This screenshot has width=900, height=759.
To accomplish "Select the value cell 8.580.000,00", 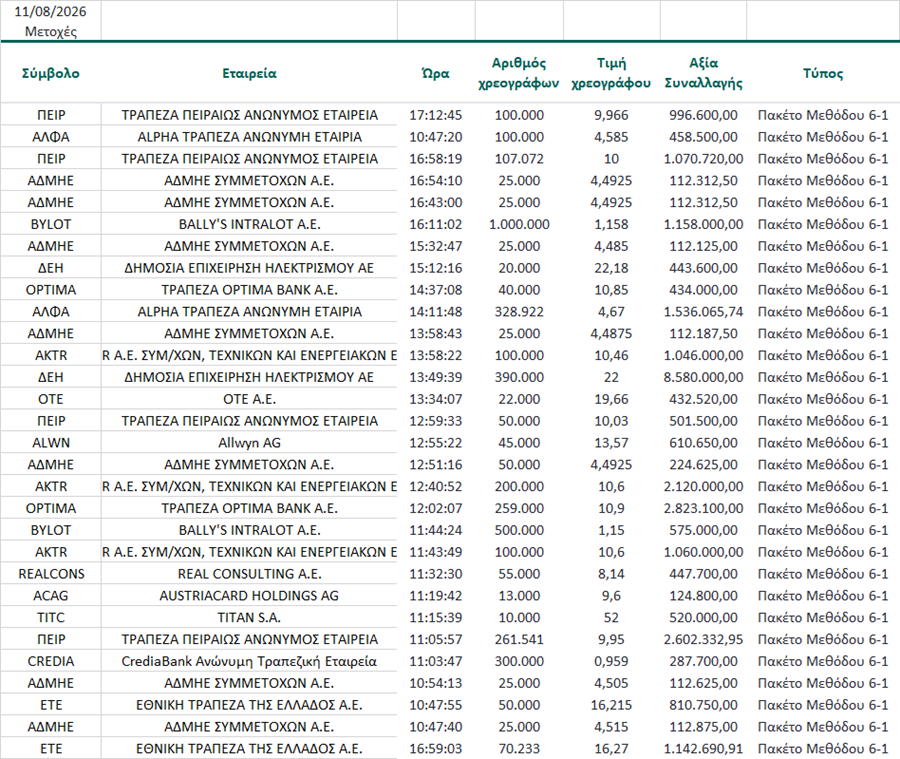I will (704, 377).
